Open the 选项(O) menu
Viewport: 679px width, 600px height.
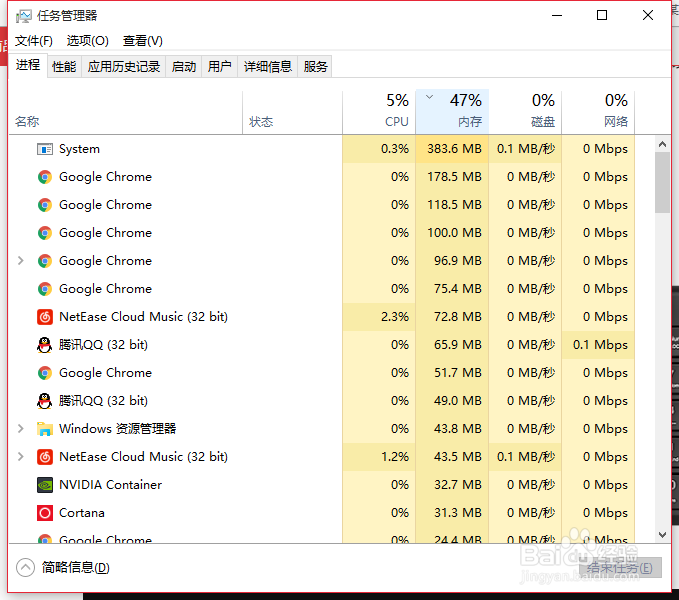pos(88,41)
